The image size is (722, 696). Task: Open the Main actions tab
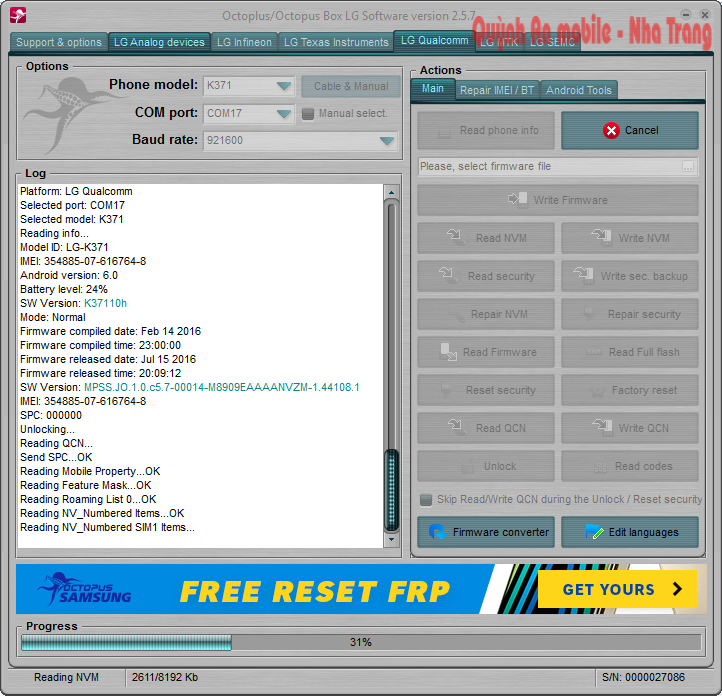(x=433, y=89)
